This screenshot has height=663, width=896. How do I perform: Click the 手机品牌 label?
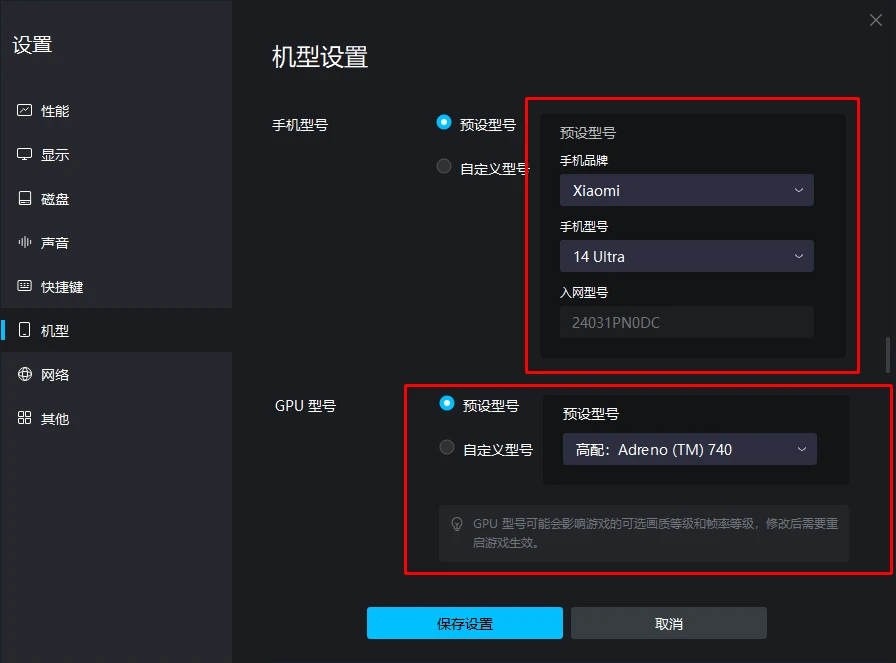tap(584, 161)
